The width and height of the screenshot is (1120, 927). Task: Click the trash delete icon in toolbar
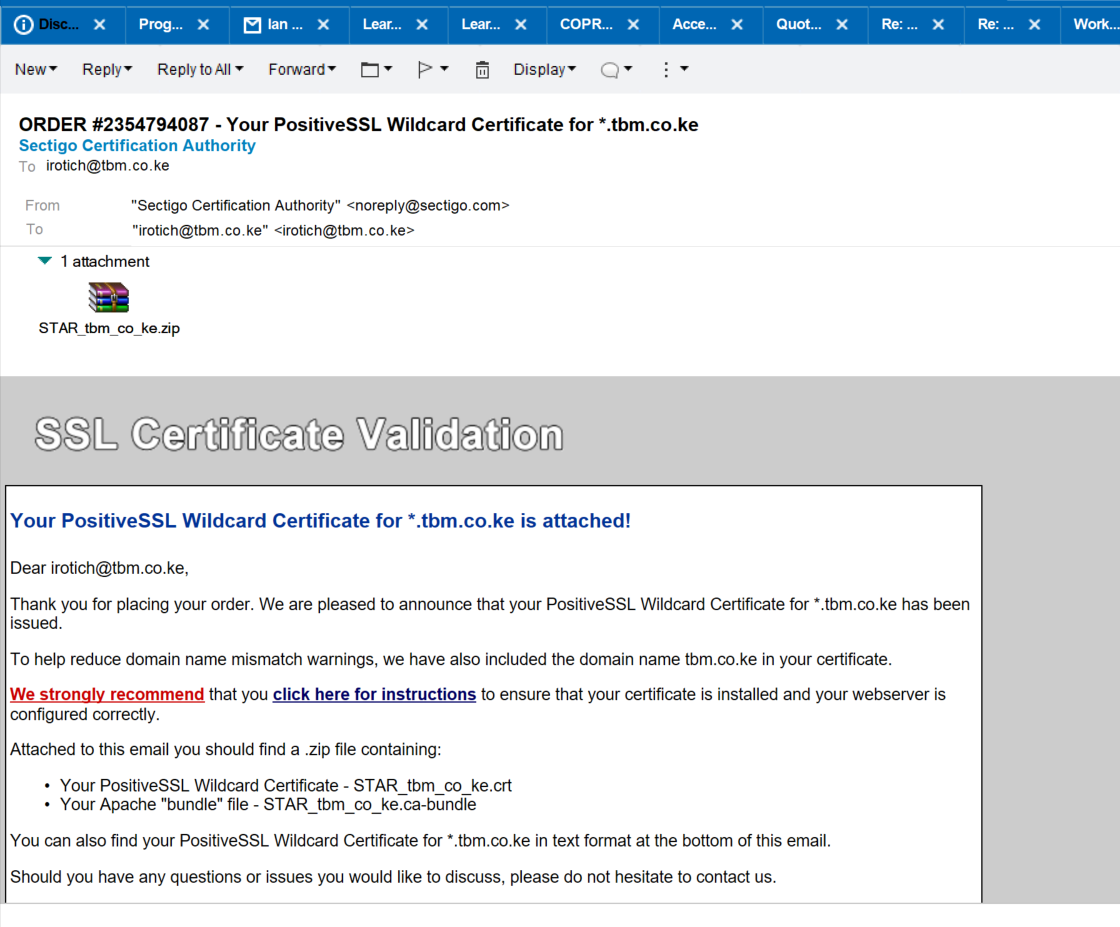coord(482,69)
